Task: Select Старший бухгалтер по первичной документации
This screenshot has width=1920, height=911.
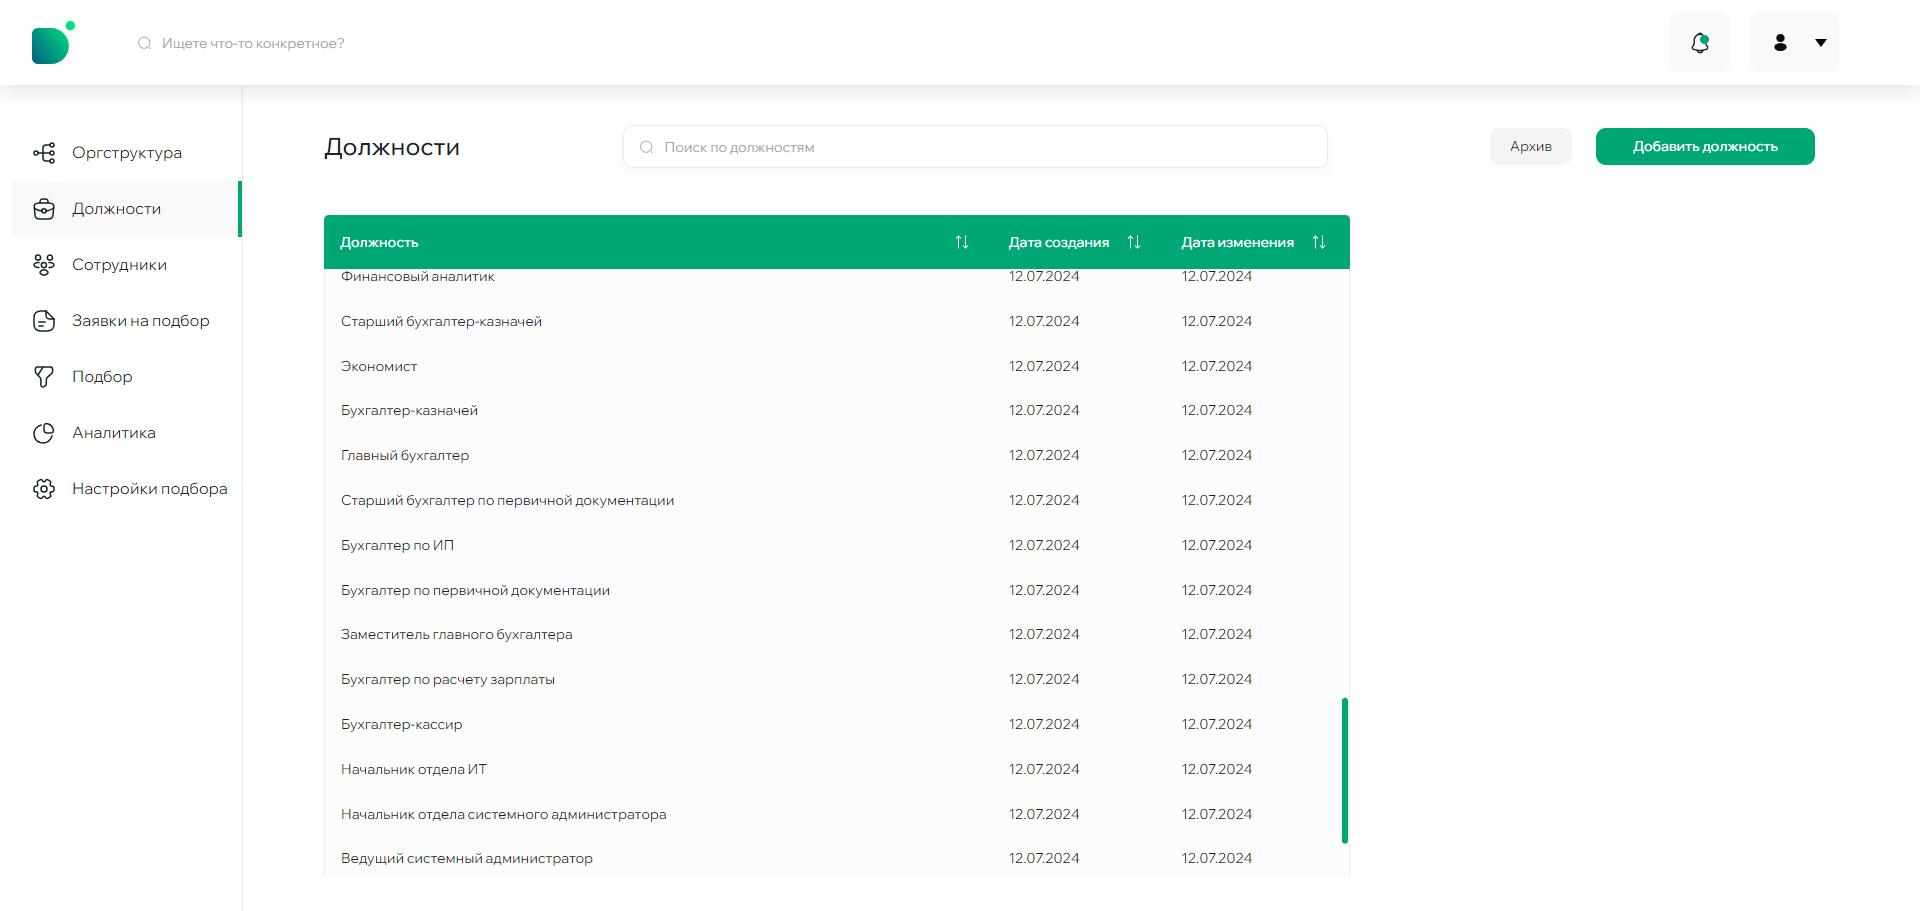Action: point(836,500)
